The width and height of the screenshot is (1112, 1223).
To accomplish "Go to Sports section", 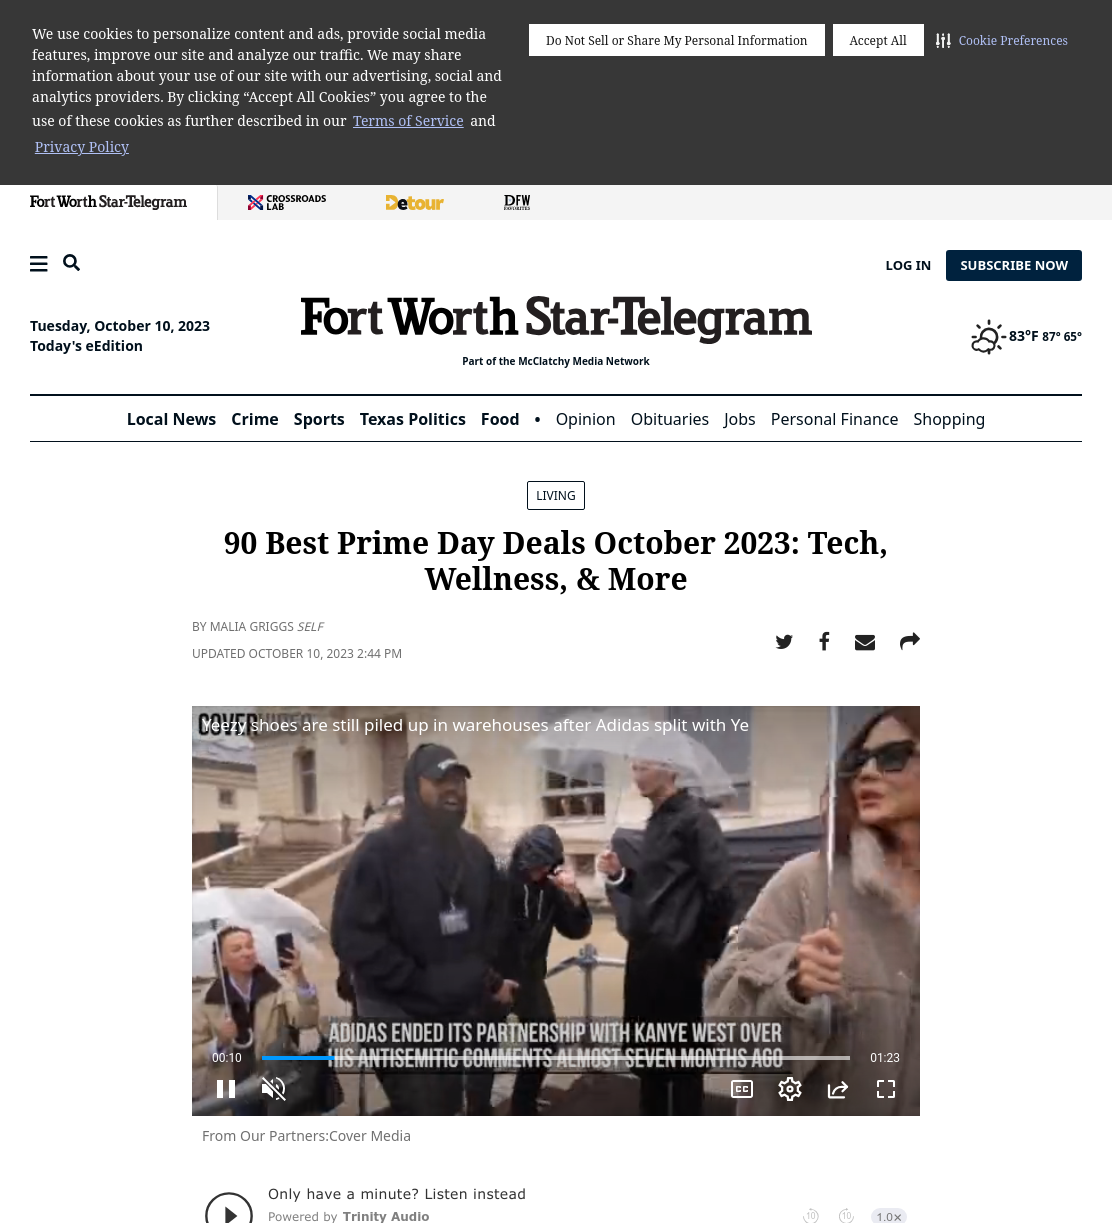I will click(x=319, y=419).
